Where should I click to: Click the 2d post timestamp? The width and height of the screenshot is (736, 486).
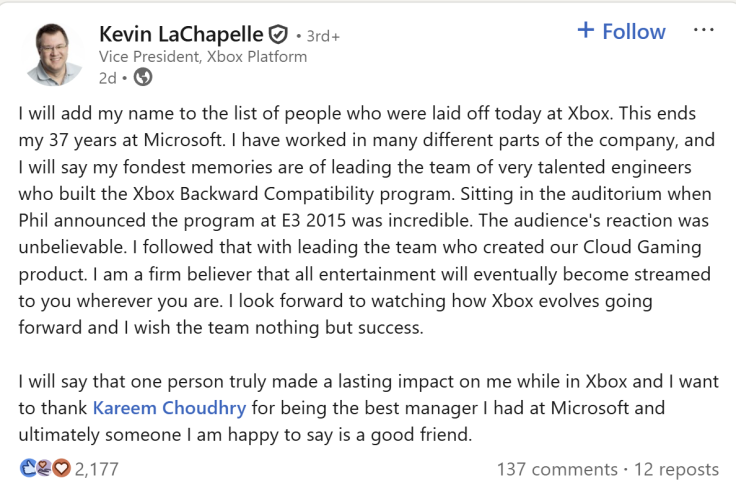point(107,78)
